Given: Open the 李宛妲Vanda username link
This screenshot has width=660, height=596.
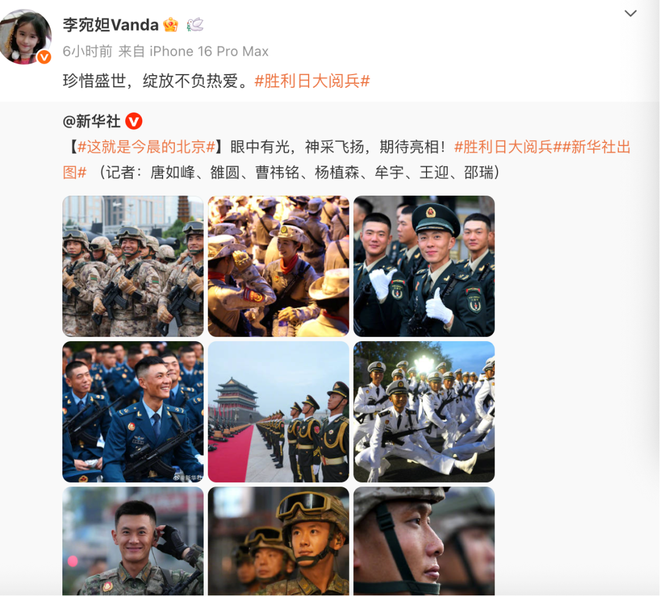Looking at the screenshot, I should click(x=111, y=25).
